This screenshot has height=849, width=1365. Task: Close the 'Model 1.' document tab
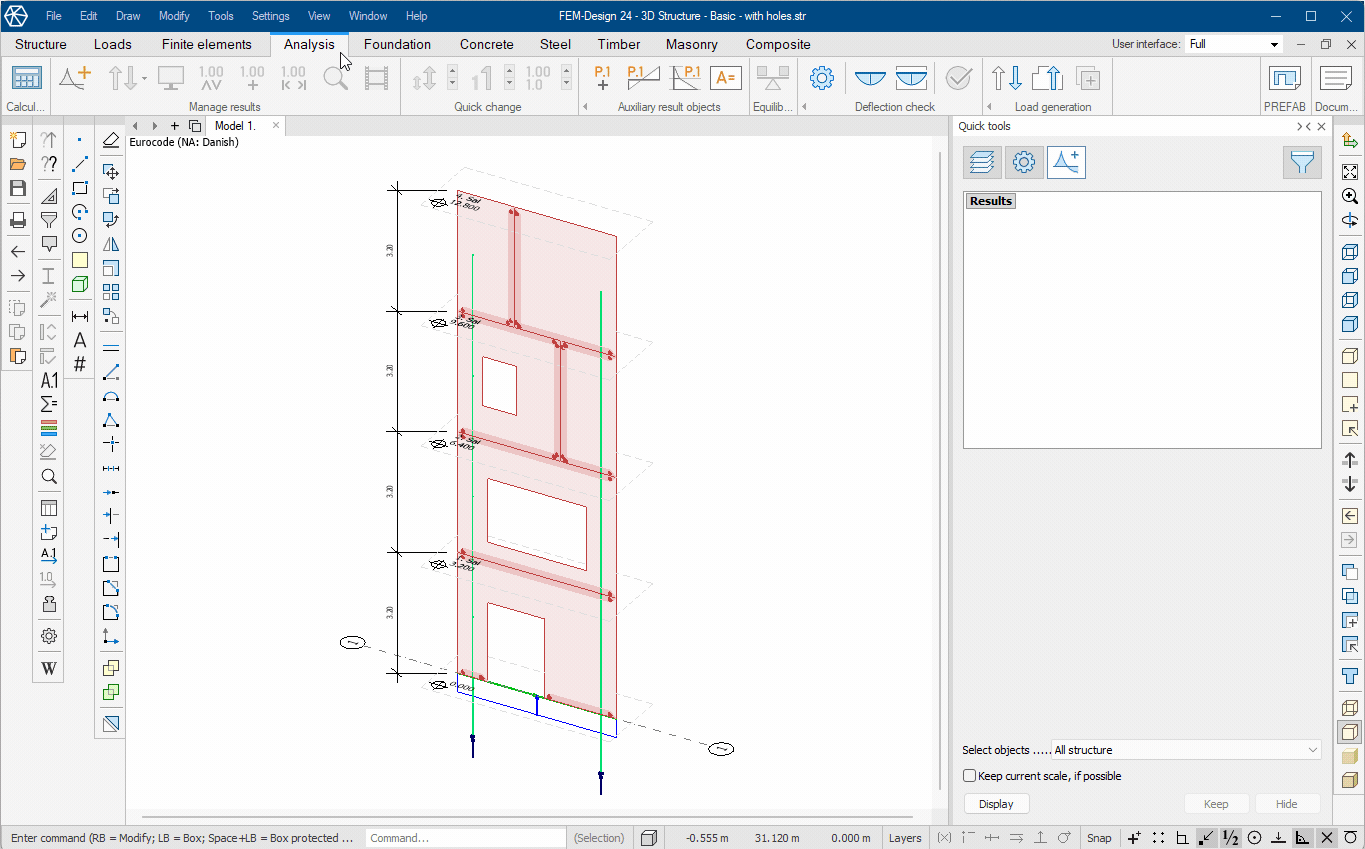[x=276, y=126]
